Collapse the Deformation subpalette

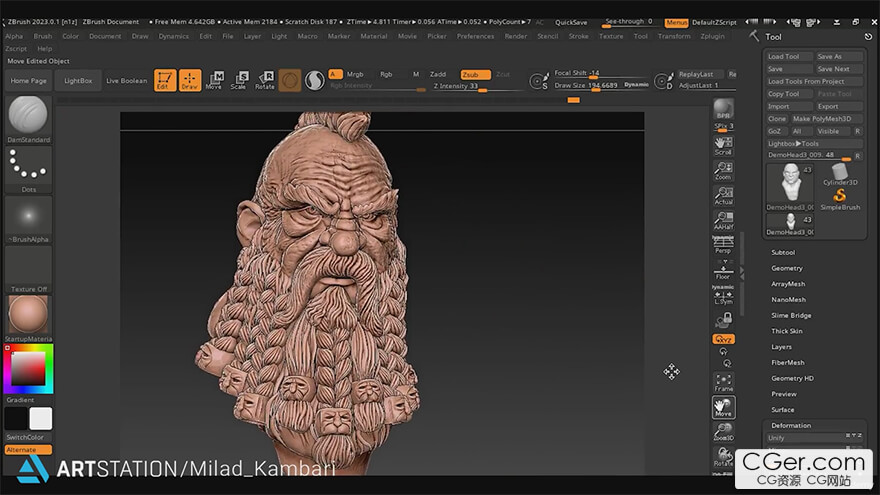point(791,425)
